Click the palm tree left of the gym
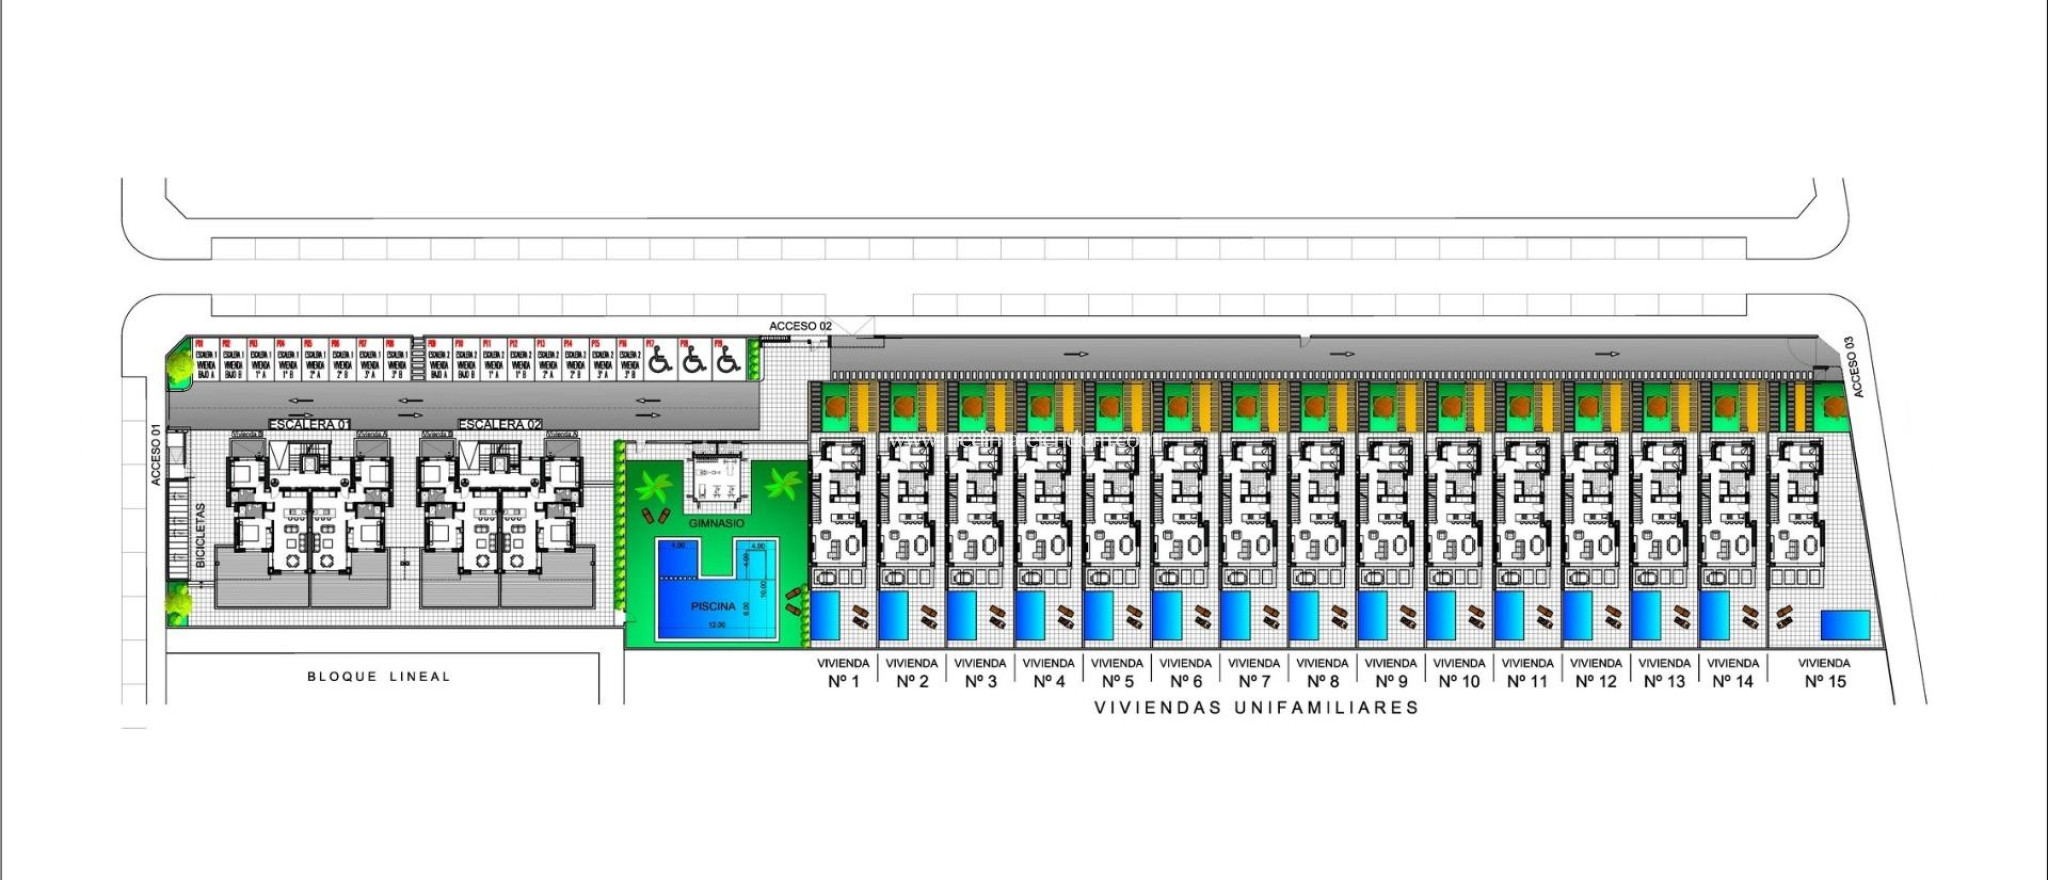Viewport: 2048px width, 880px height. [652, 487]
